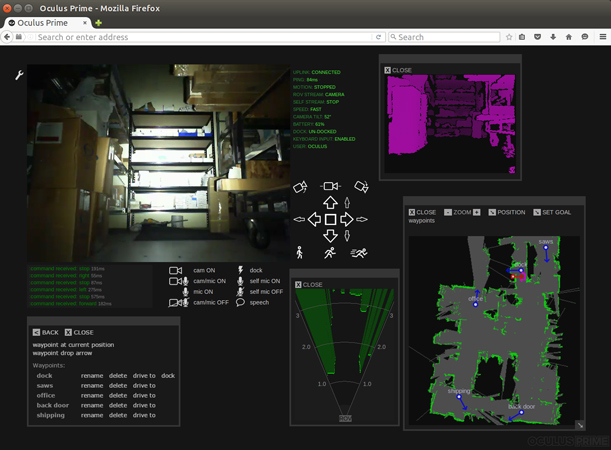
Task: Turn mic ON
Action: tap(203, 292)
